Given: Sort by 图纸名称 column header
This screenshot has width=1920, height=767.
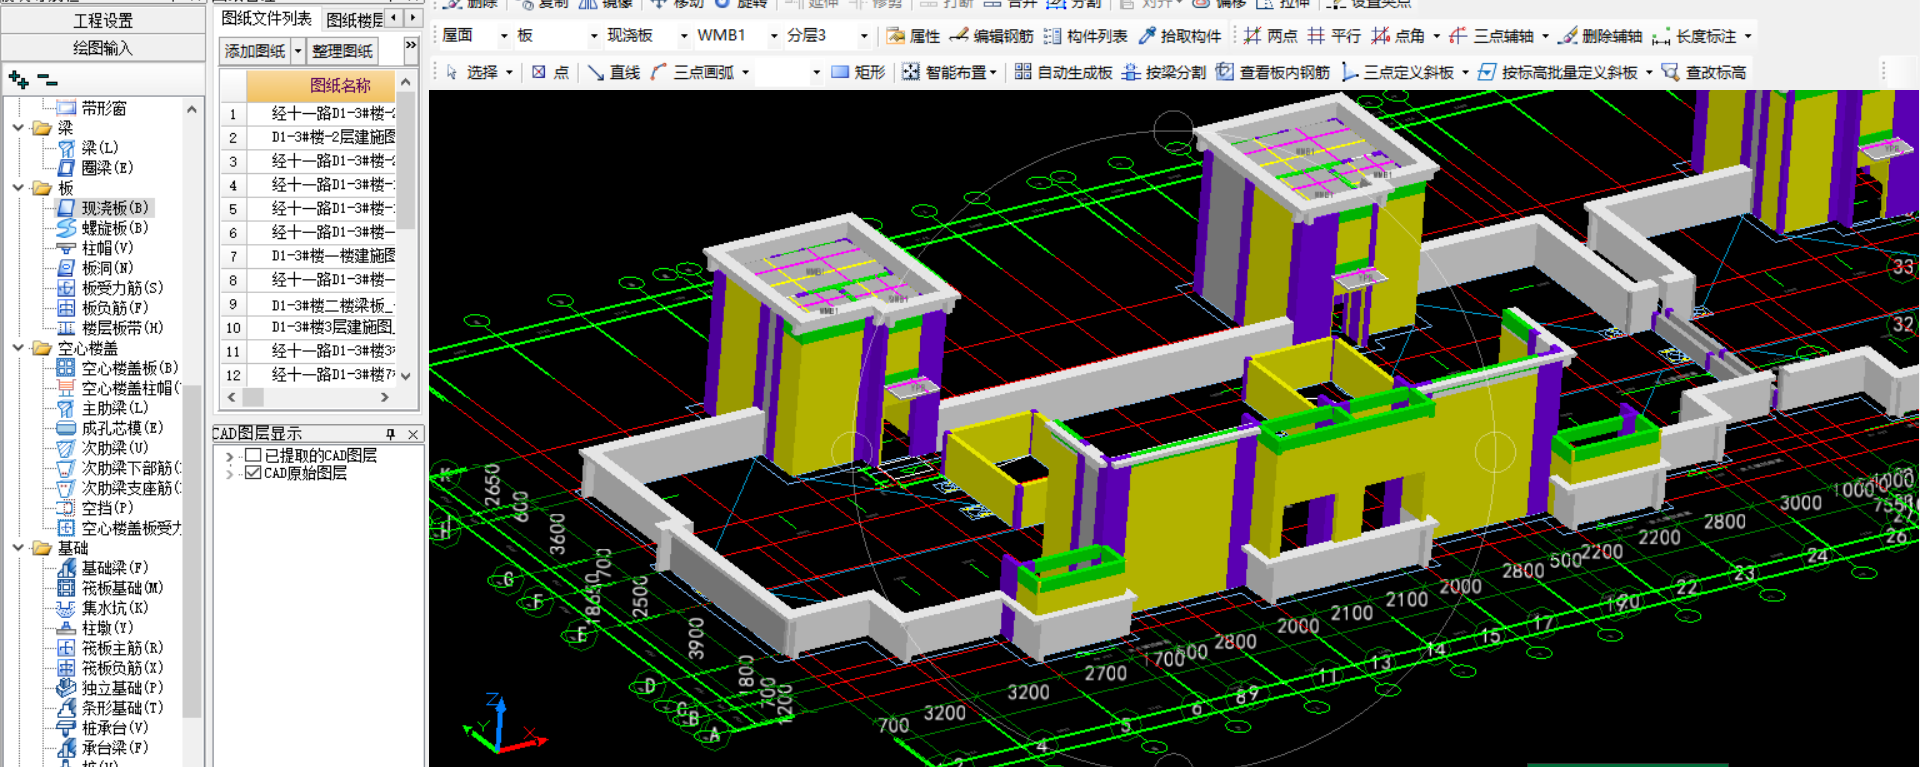Looking at the screenshot, I should pyautogui.click(x=320, y=85).
